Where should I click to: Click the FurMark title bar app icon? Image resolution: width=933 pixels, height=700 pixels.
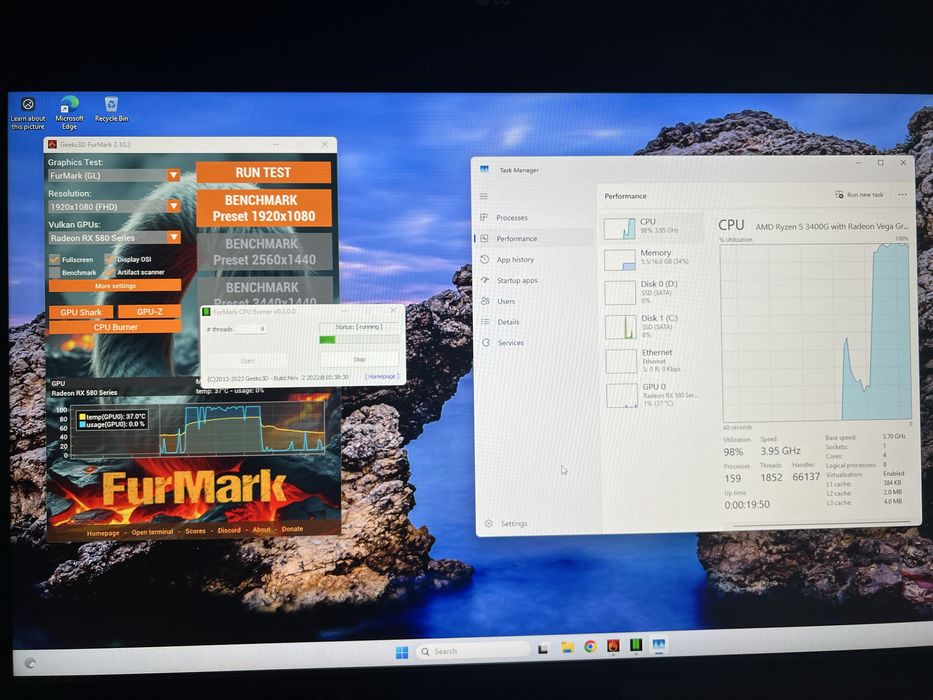52,145
